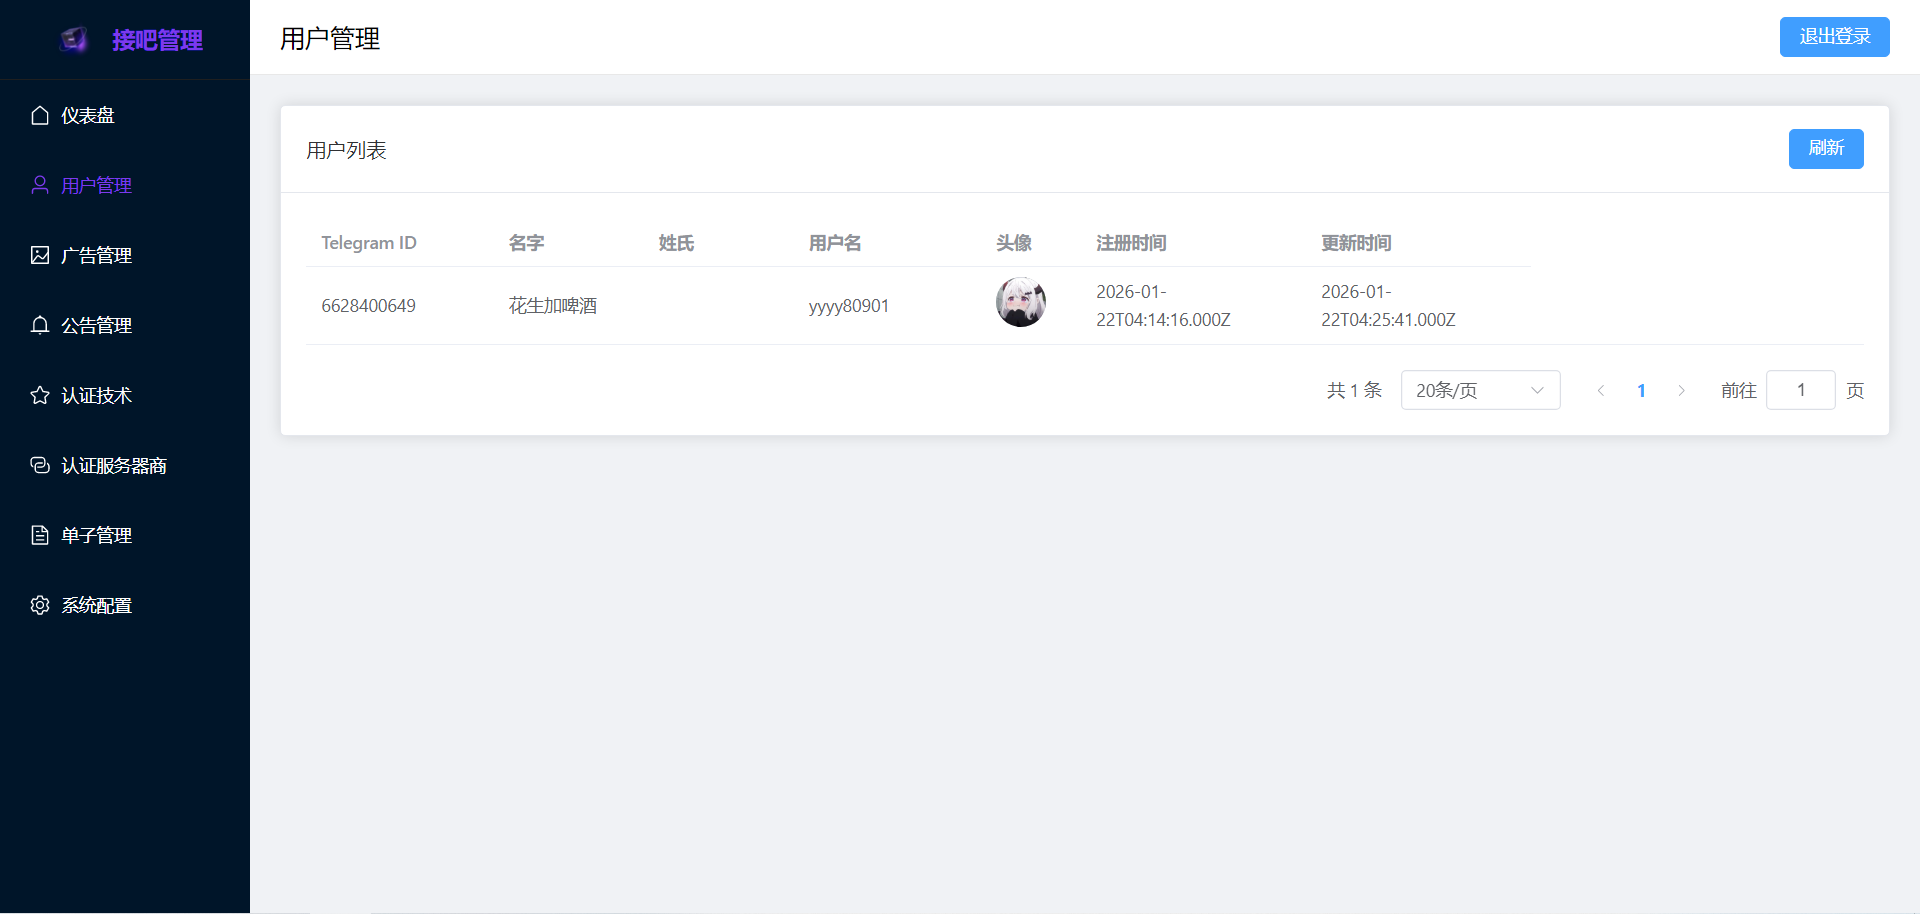Screen dimensions: 1920x914
Task: Click the user avatar thumbnail
Action: pos(1021,303)
